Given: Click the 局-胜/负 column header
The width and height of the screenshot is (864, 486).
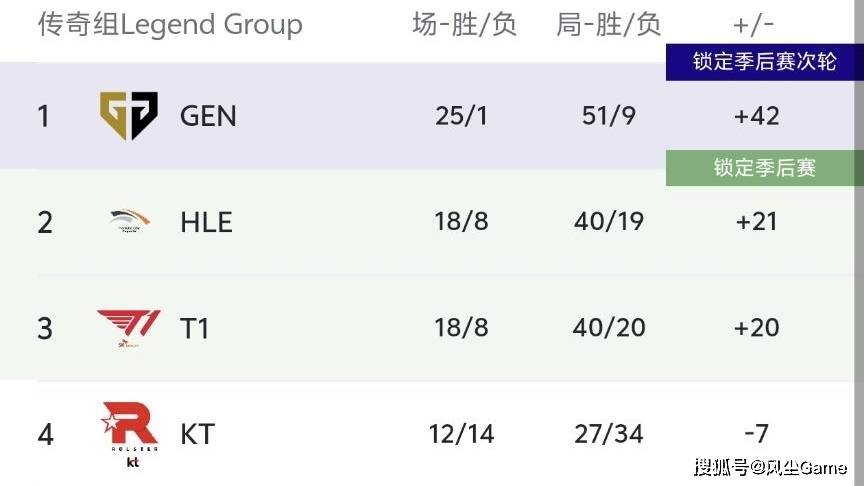Looking at the screenshot, I should point(608,25).
